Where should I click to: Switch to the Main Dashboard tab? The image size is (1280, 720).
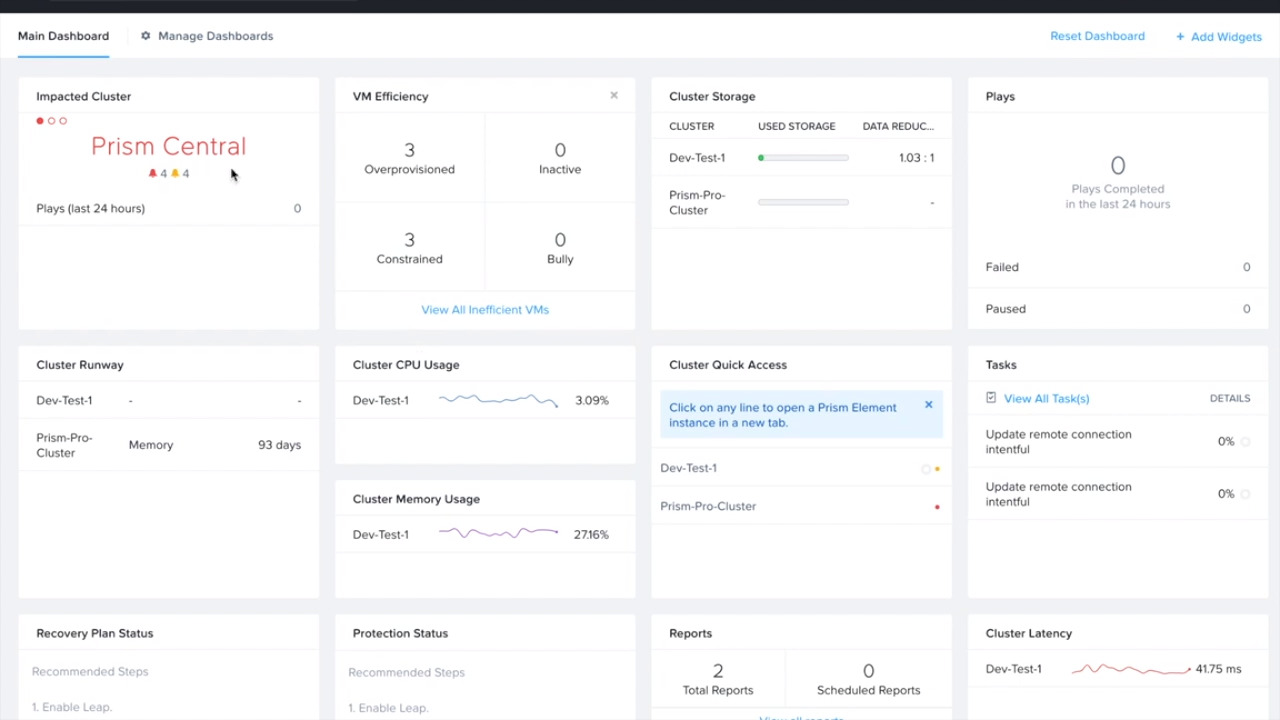(63, 36)
